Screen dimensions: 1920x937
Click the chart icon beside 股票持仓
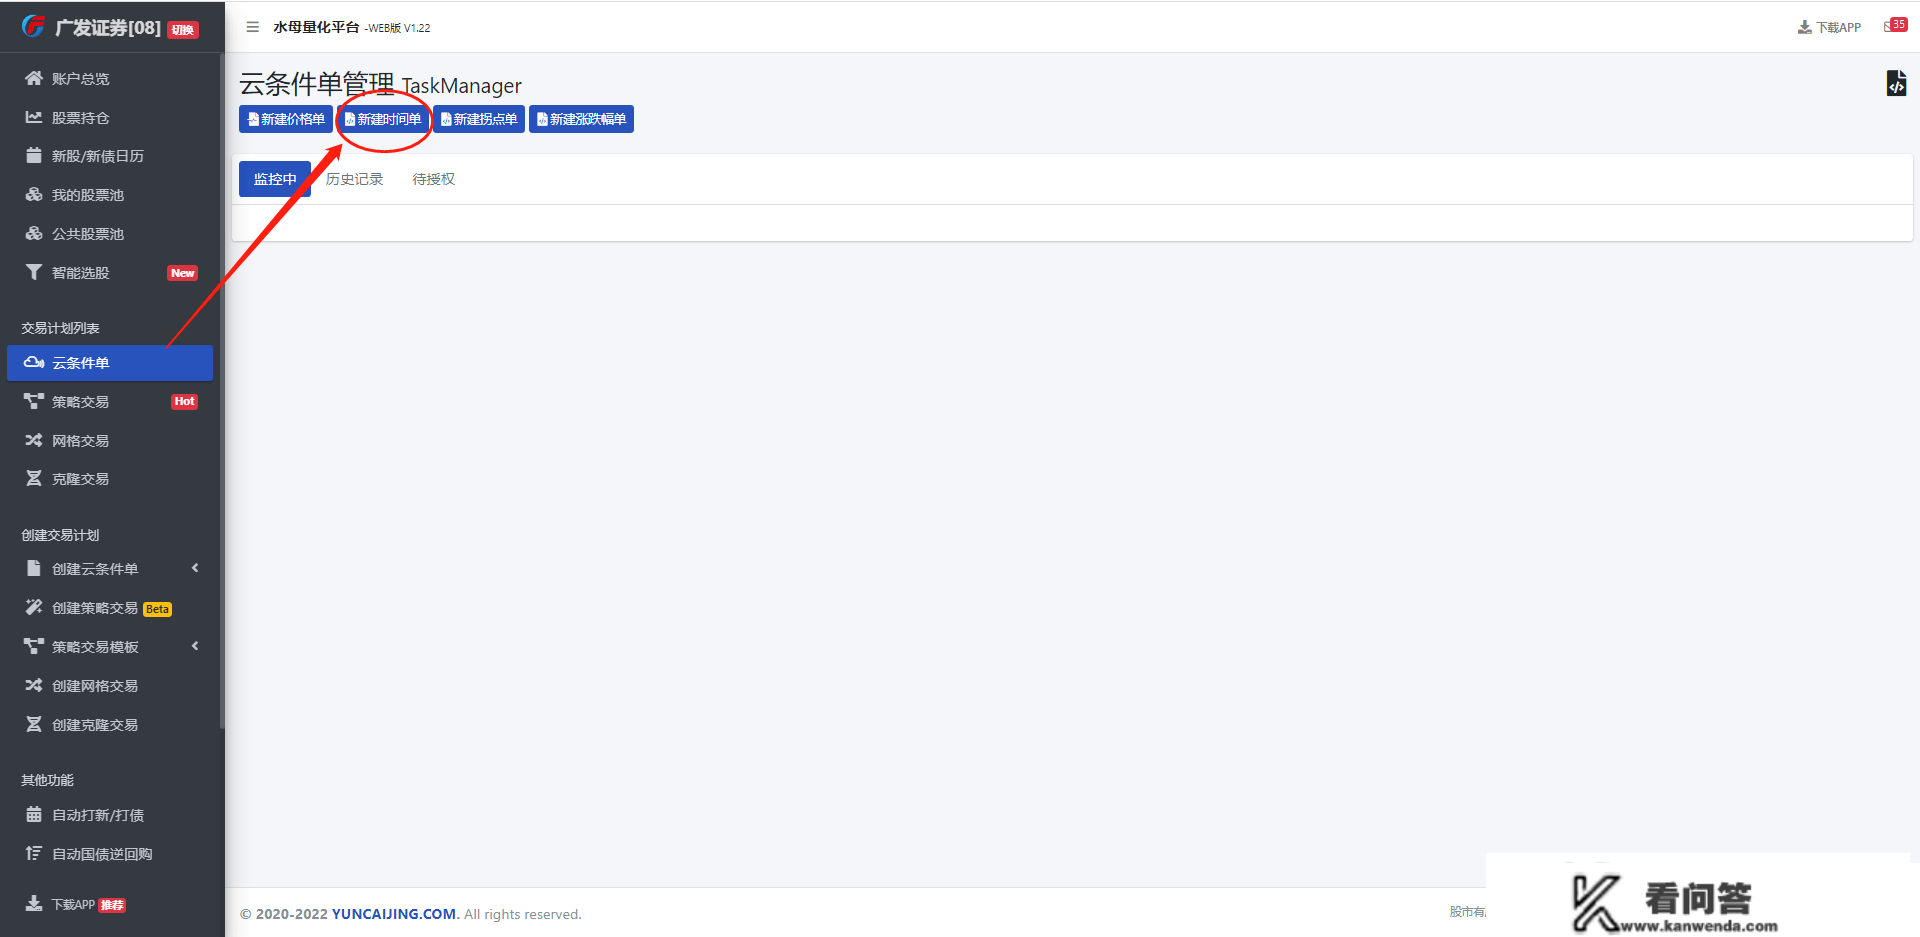coord(34,117)
